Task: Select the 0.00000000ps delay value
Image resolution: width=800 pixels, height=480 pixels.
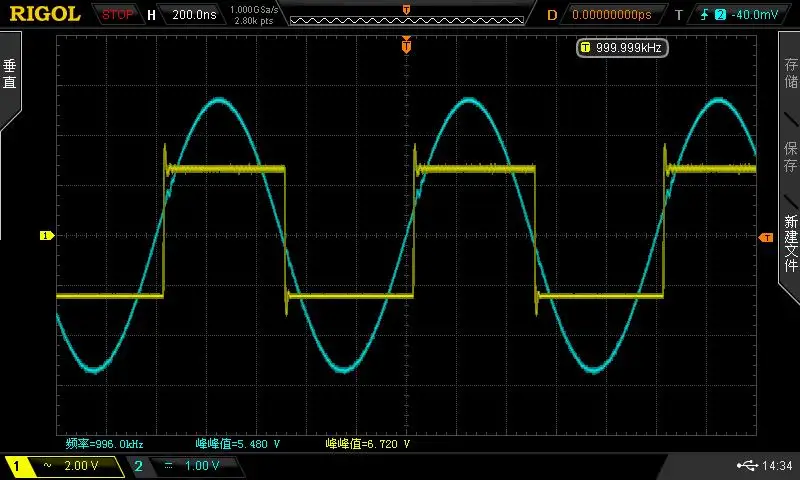Action: [x=612, y=15]
